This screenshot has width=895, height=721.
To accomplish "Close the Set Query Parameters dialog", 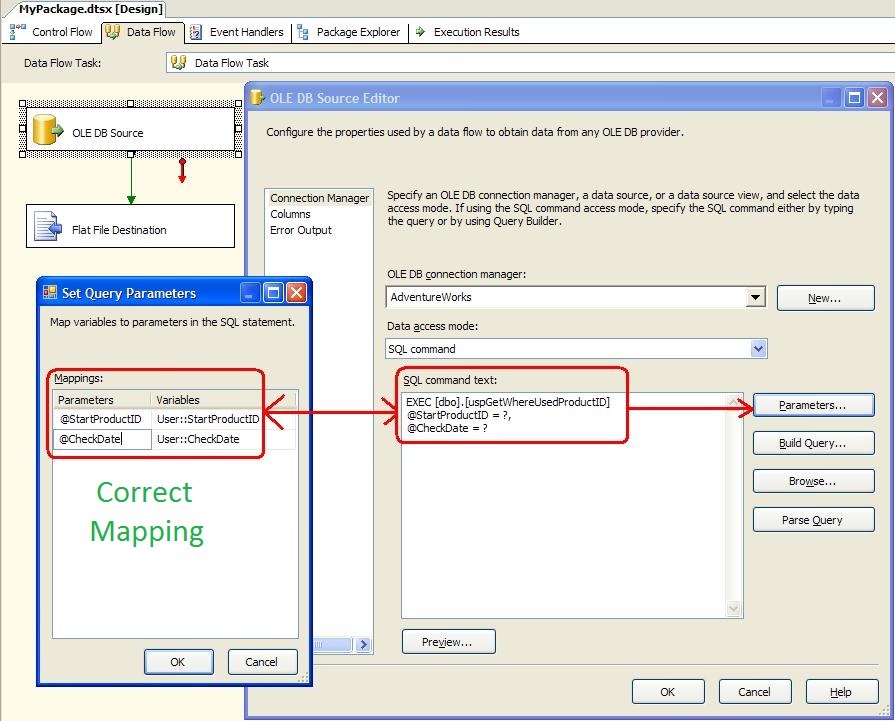I will [x=296, y=292].
